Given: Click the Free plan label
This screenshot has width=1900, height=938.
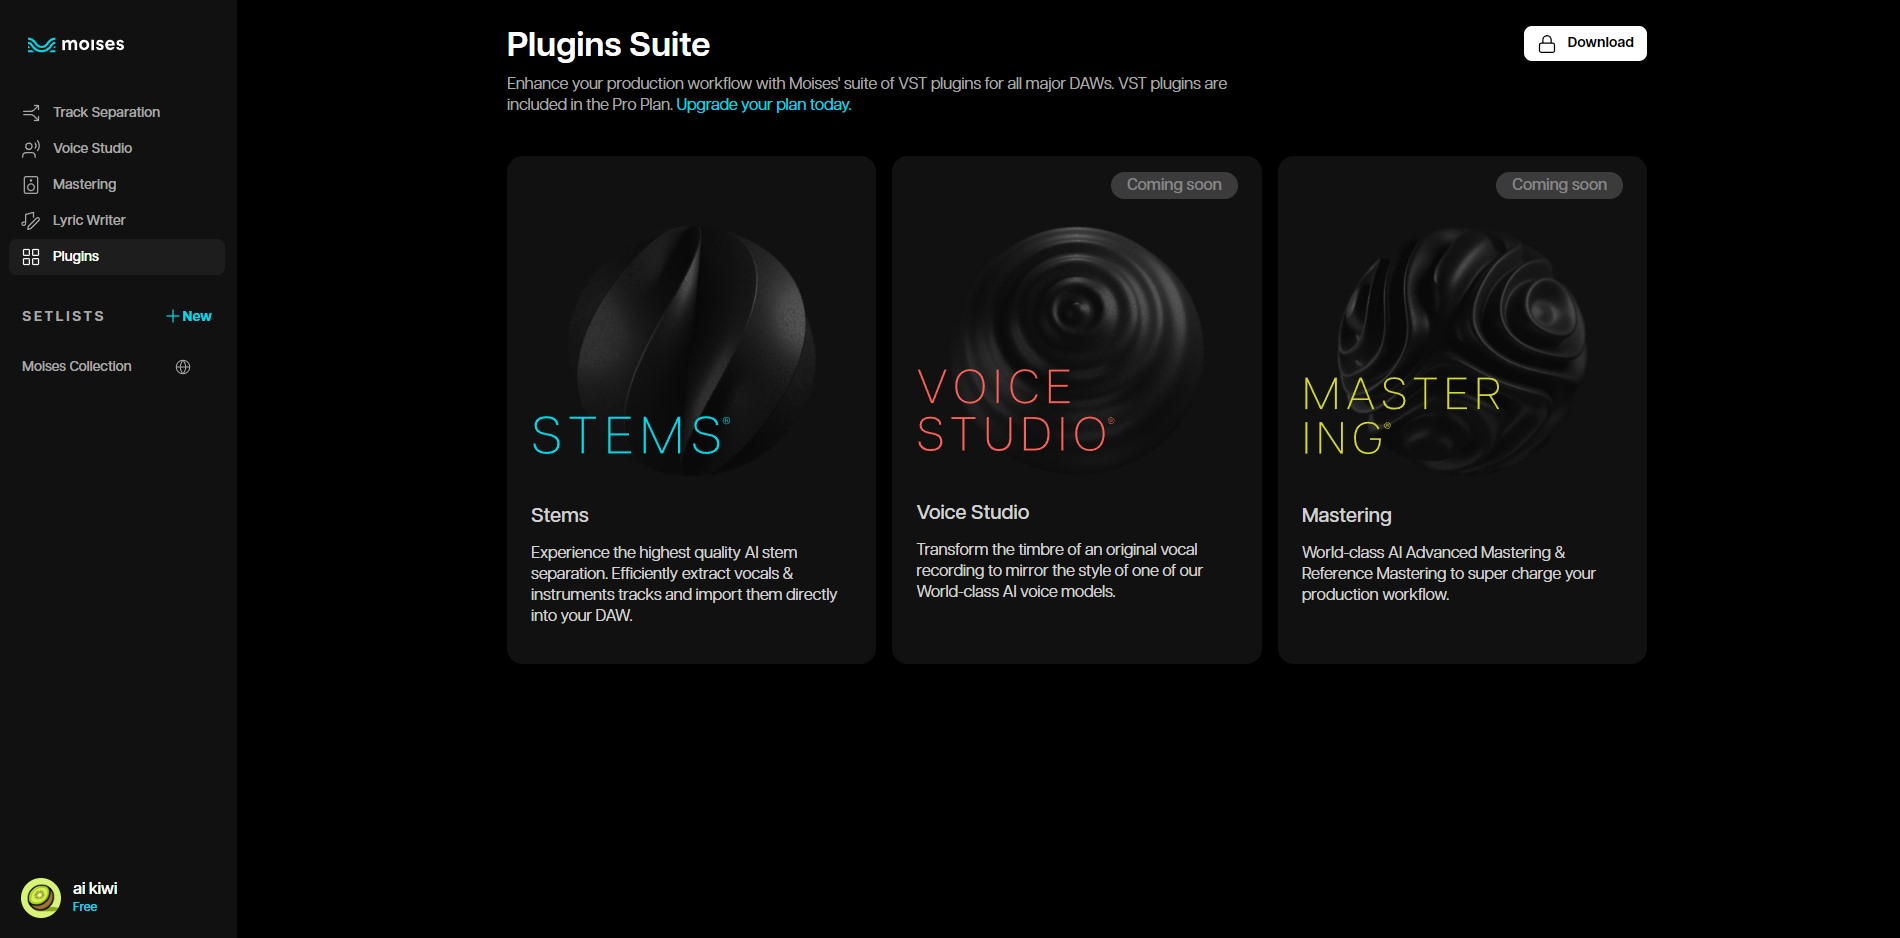Looking at the screenshot, I should pos(85,907).
